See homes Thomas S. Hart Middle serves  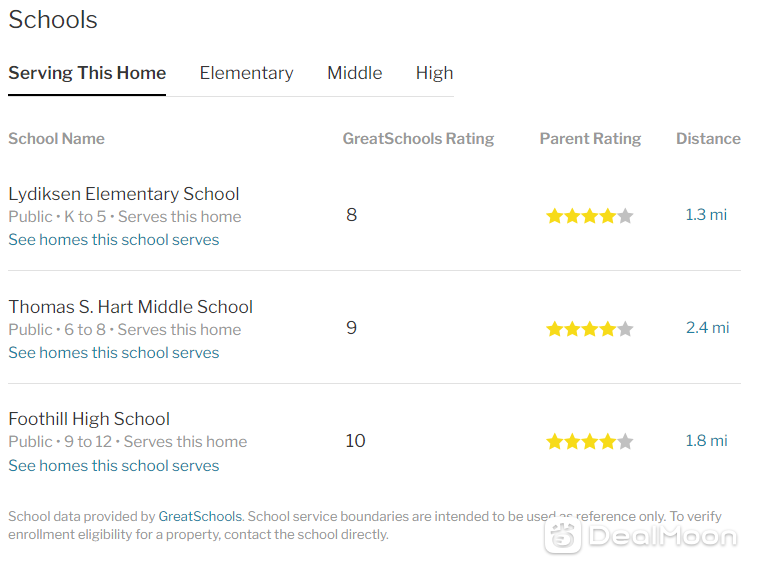tap(113, 353)
